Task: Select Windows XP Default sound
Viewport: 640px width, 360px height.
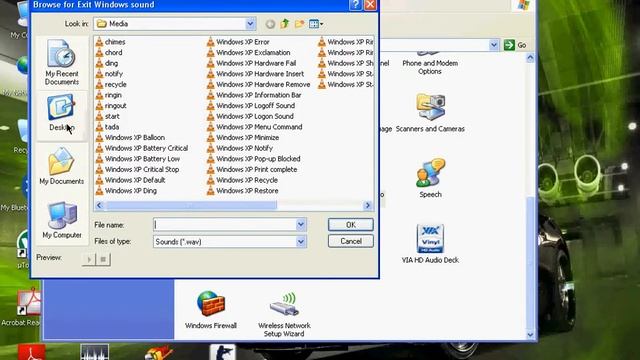Action: click(131, 180)
